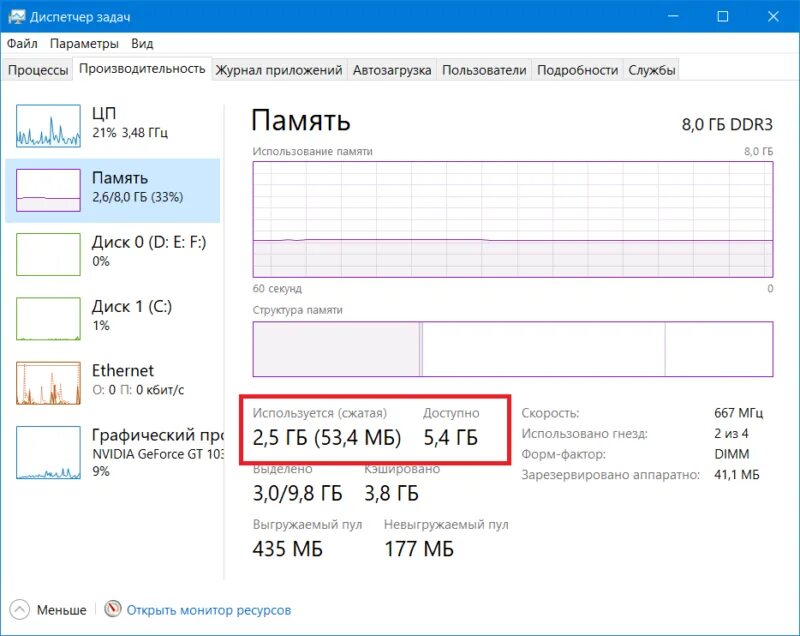Click the Меньше label

click(x=61, y=610)
